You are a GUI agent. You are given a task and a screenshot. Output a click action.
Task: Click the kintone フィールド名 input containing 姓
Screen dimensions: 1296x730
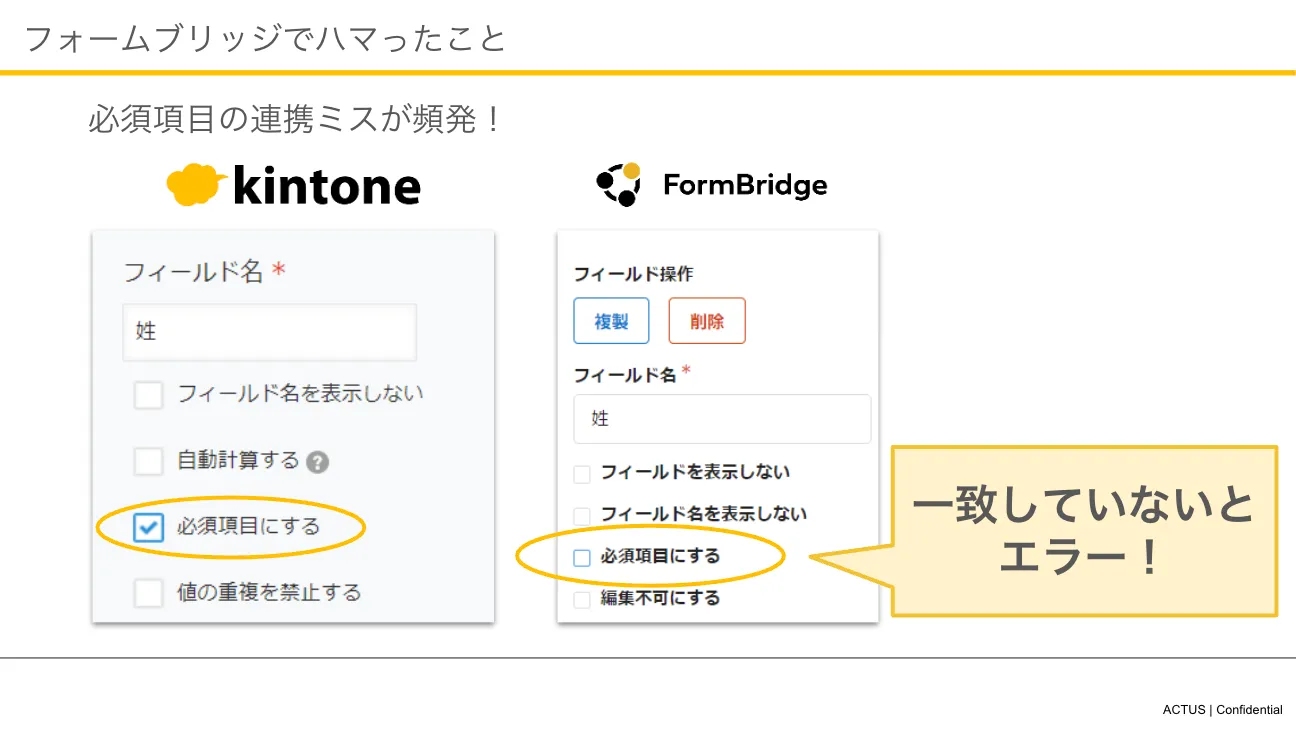click(269, 332)
